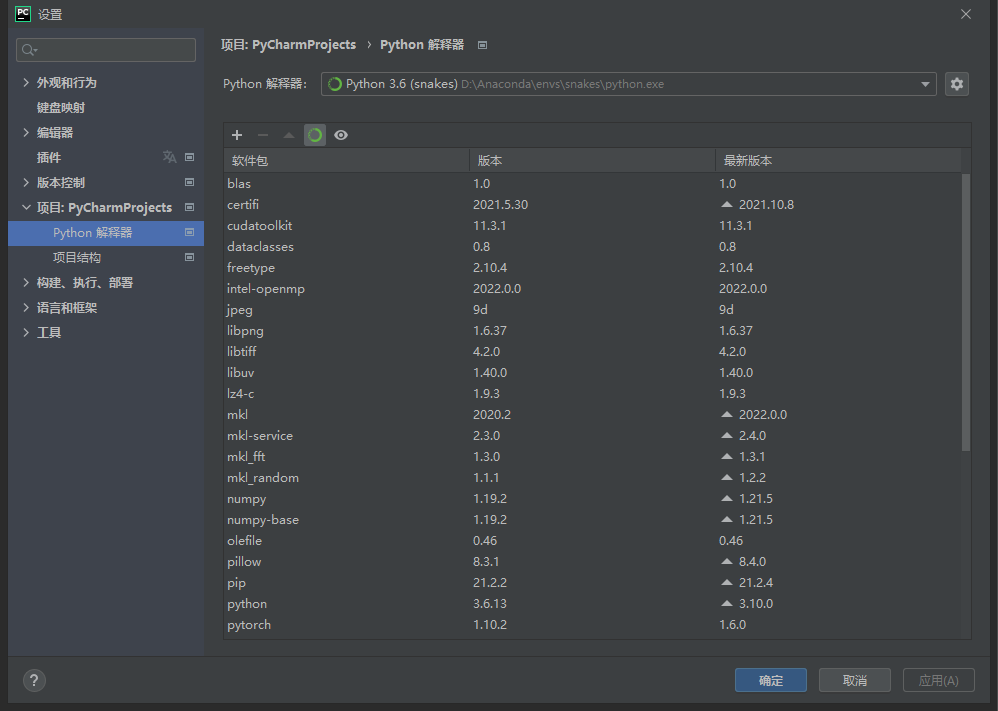The width and height of the screenshot is (998, 711).
Task: Click the breadcrumb project-level settings icon
Action: [482, 45]
